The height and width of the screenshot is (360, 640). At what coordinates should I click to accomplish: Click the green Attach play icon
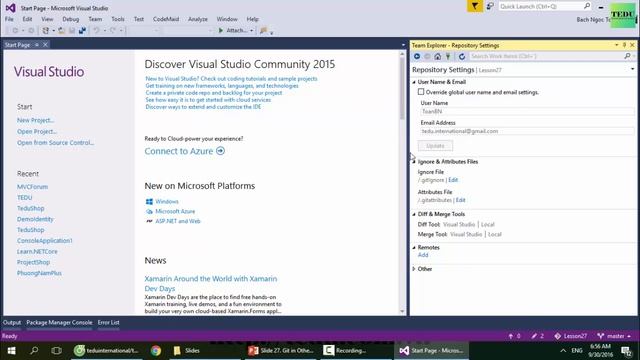(x=221, y=31)
